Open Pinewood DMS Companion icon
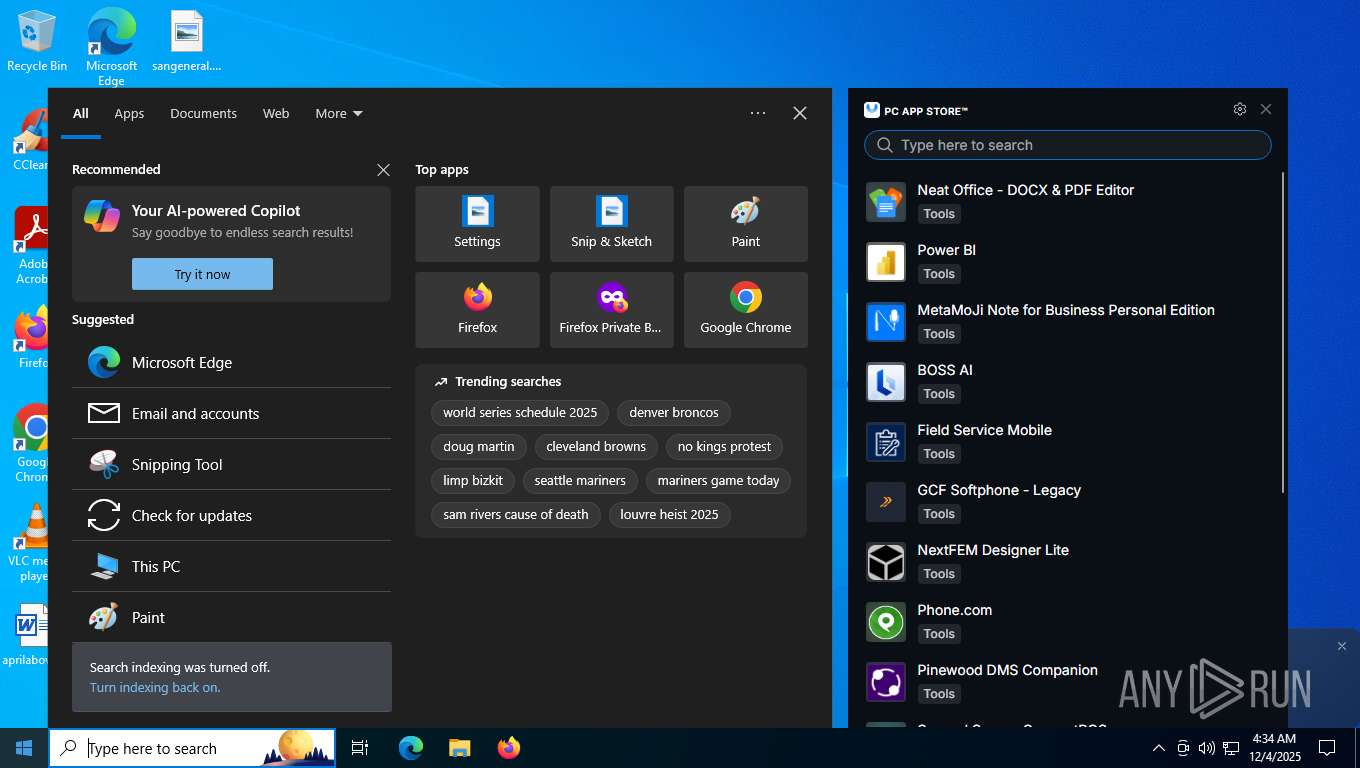The height and width of the screenshot is (768, 1360). [x=886, y=682]
